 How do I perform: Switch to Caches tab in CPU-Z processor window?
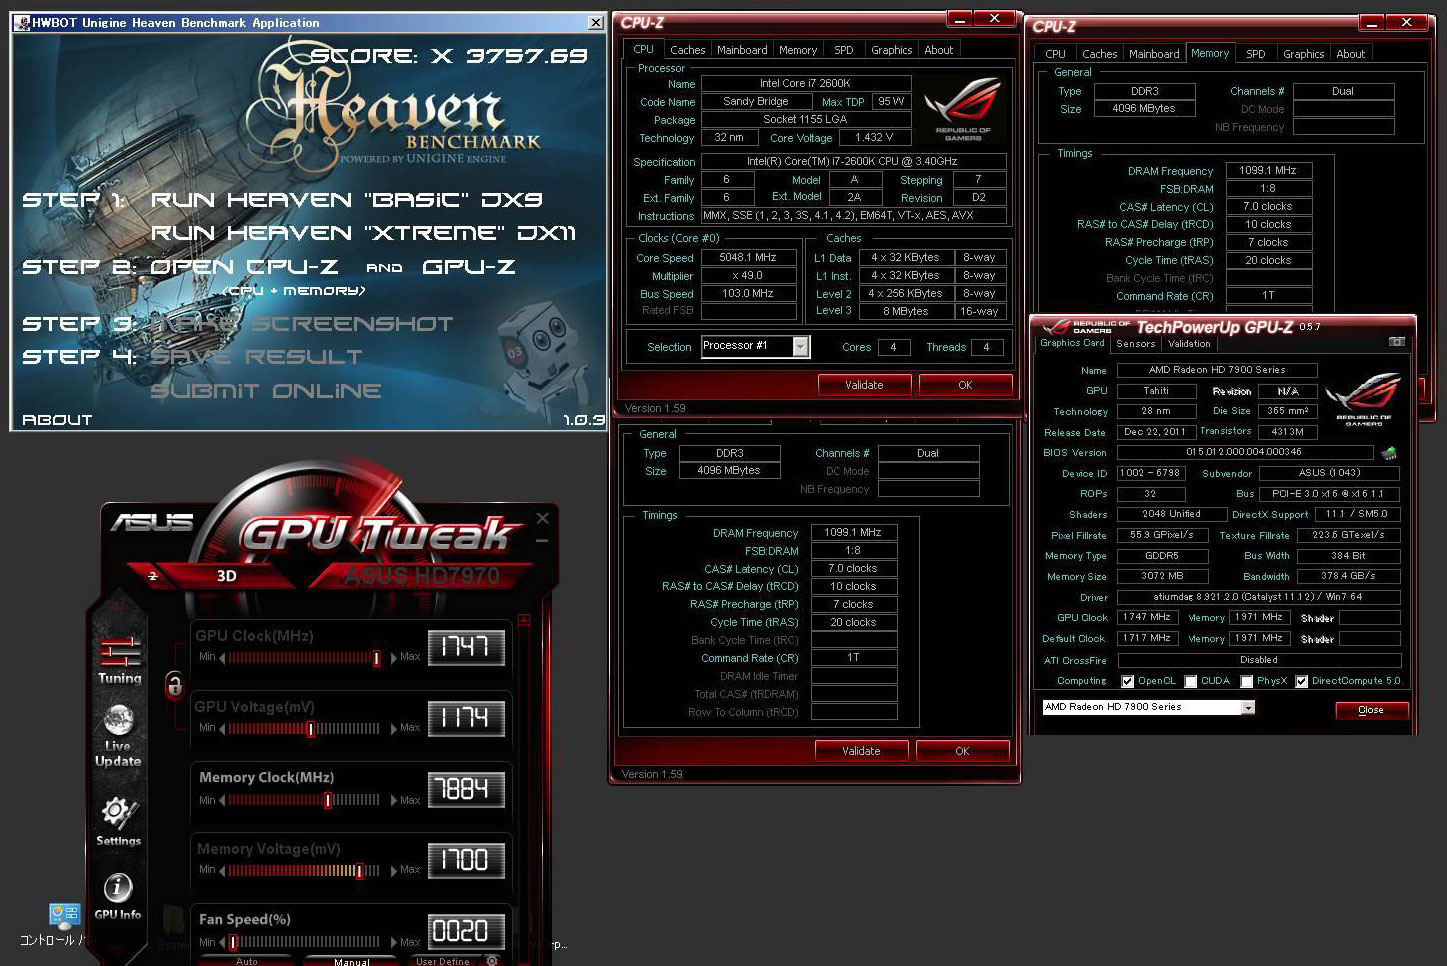687,50
